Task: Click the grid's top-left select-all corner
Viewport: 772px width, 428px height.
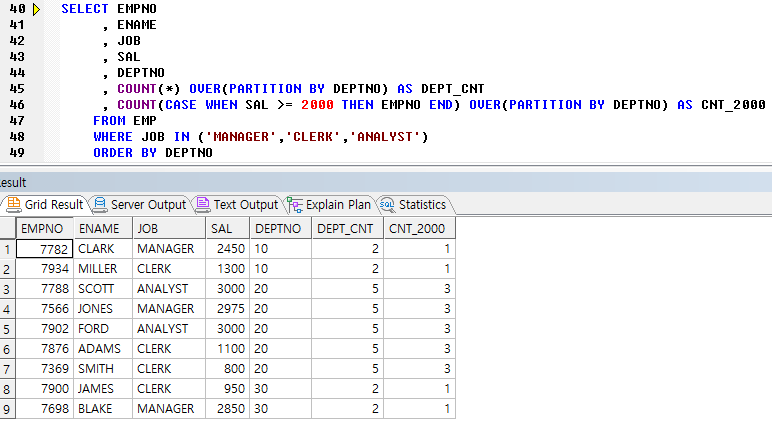Action: coord(7,229)
